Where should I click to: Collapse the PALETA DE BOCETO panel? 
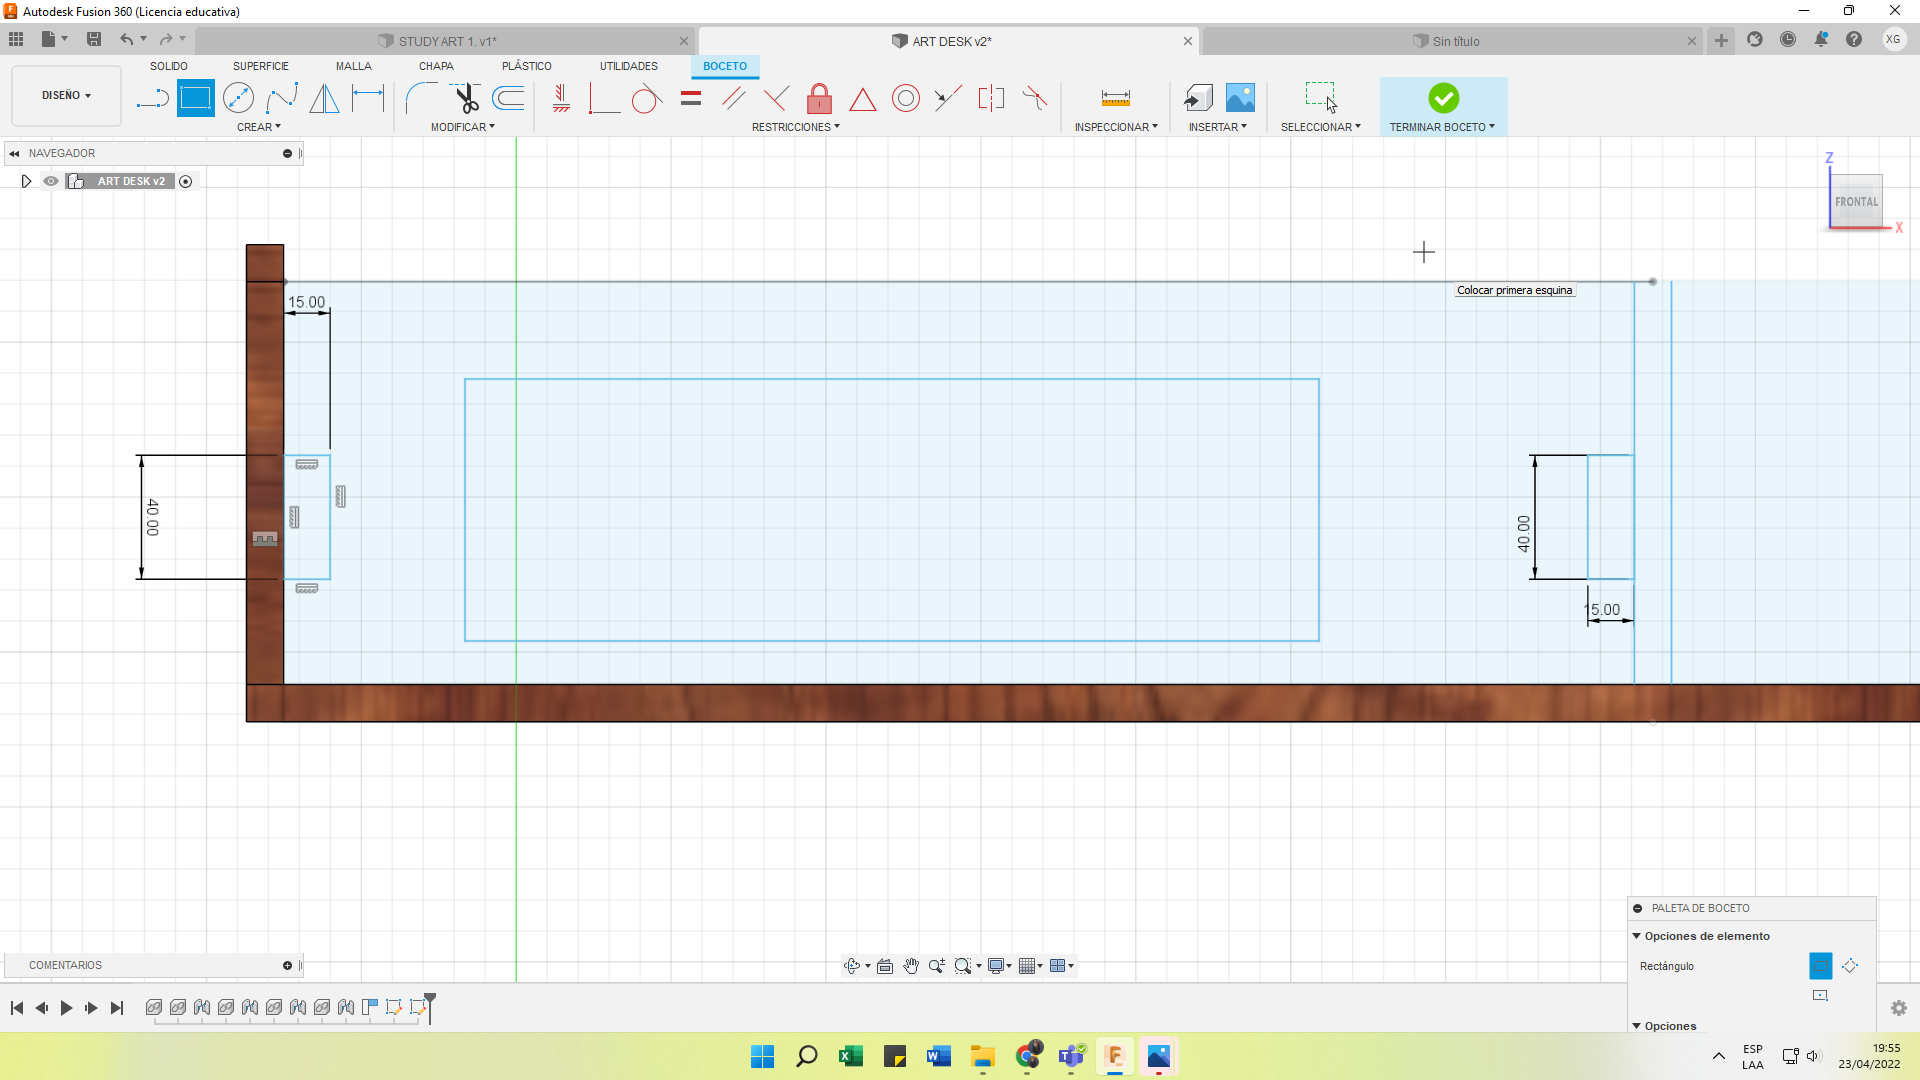1638,908
